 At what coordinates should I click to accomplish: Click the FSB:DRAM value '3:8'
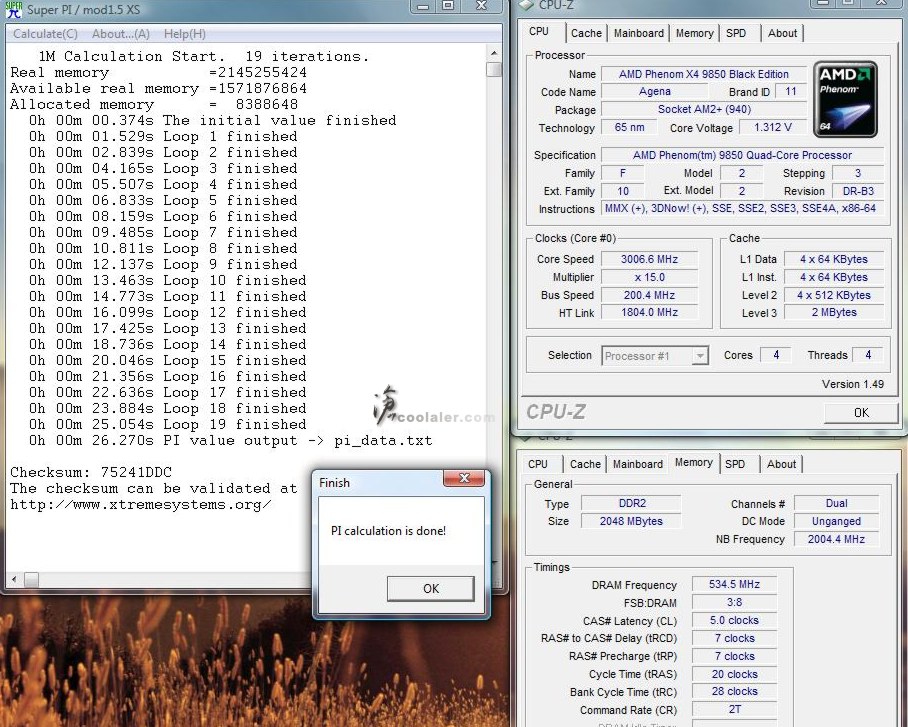point(734,602)
